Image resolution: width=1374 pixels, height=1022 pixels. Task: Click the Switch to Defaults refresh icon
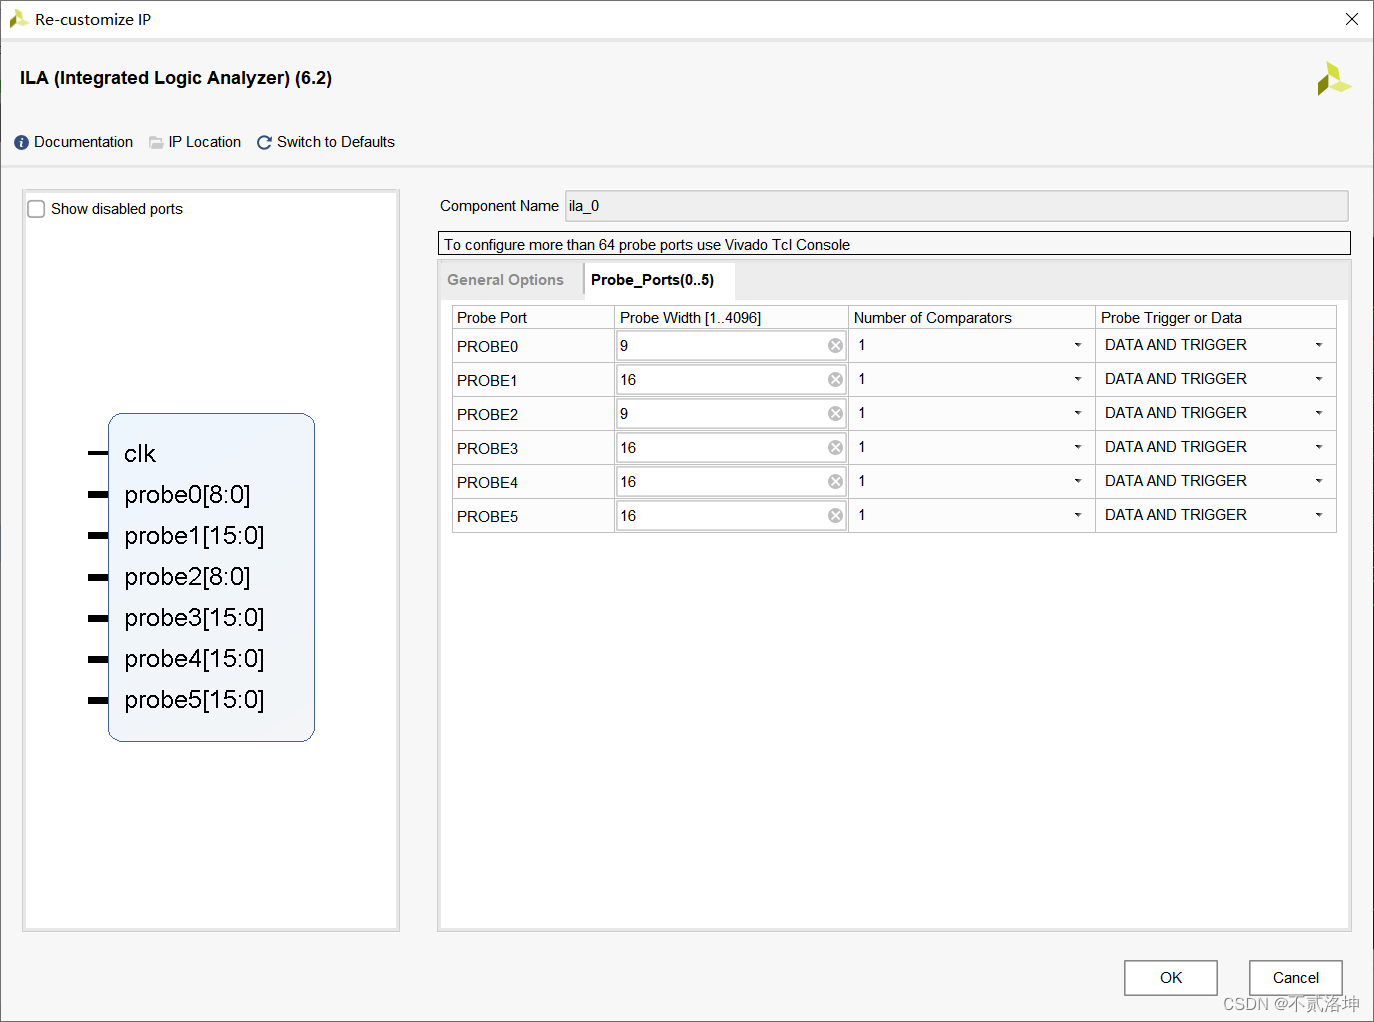pos(264,143)
